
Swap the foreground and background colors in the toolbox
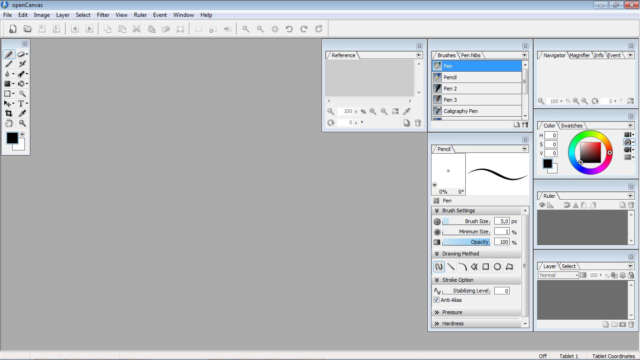coord(22,134)
